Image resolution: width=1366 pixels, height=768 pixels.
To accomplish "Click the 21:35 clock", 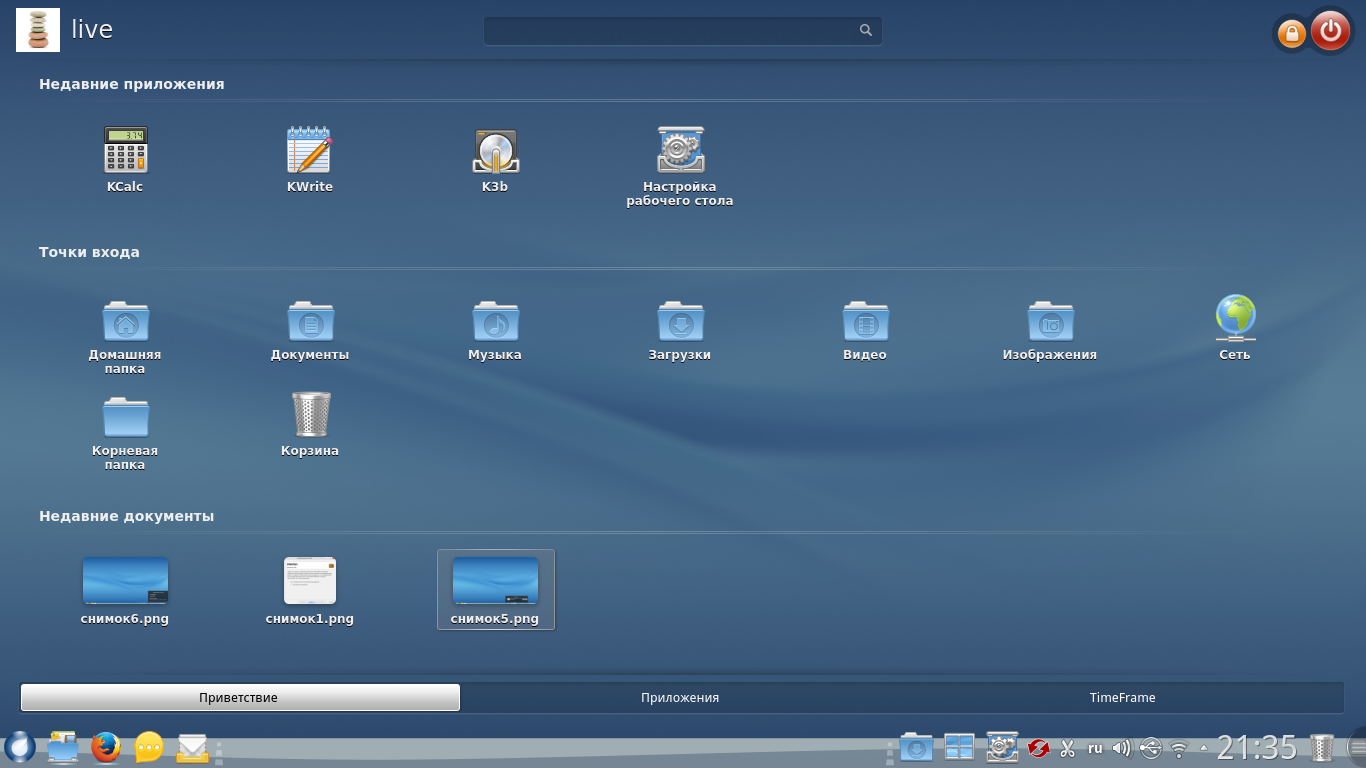I will pyautogui.click(x=1257, y=748).
